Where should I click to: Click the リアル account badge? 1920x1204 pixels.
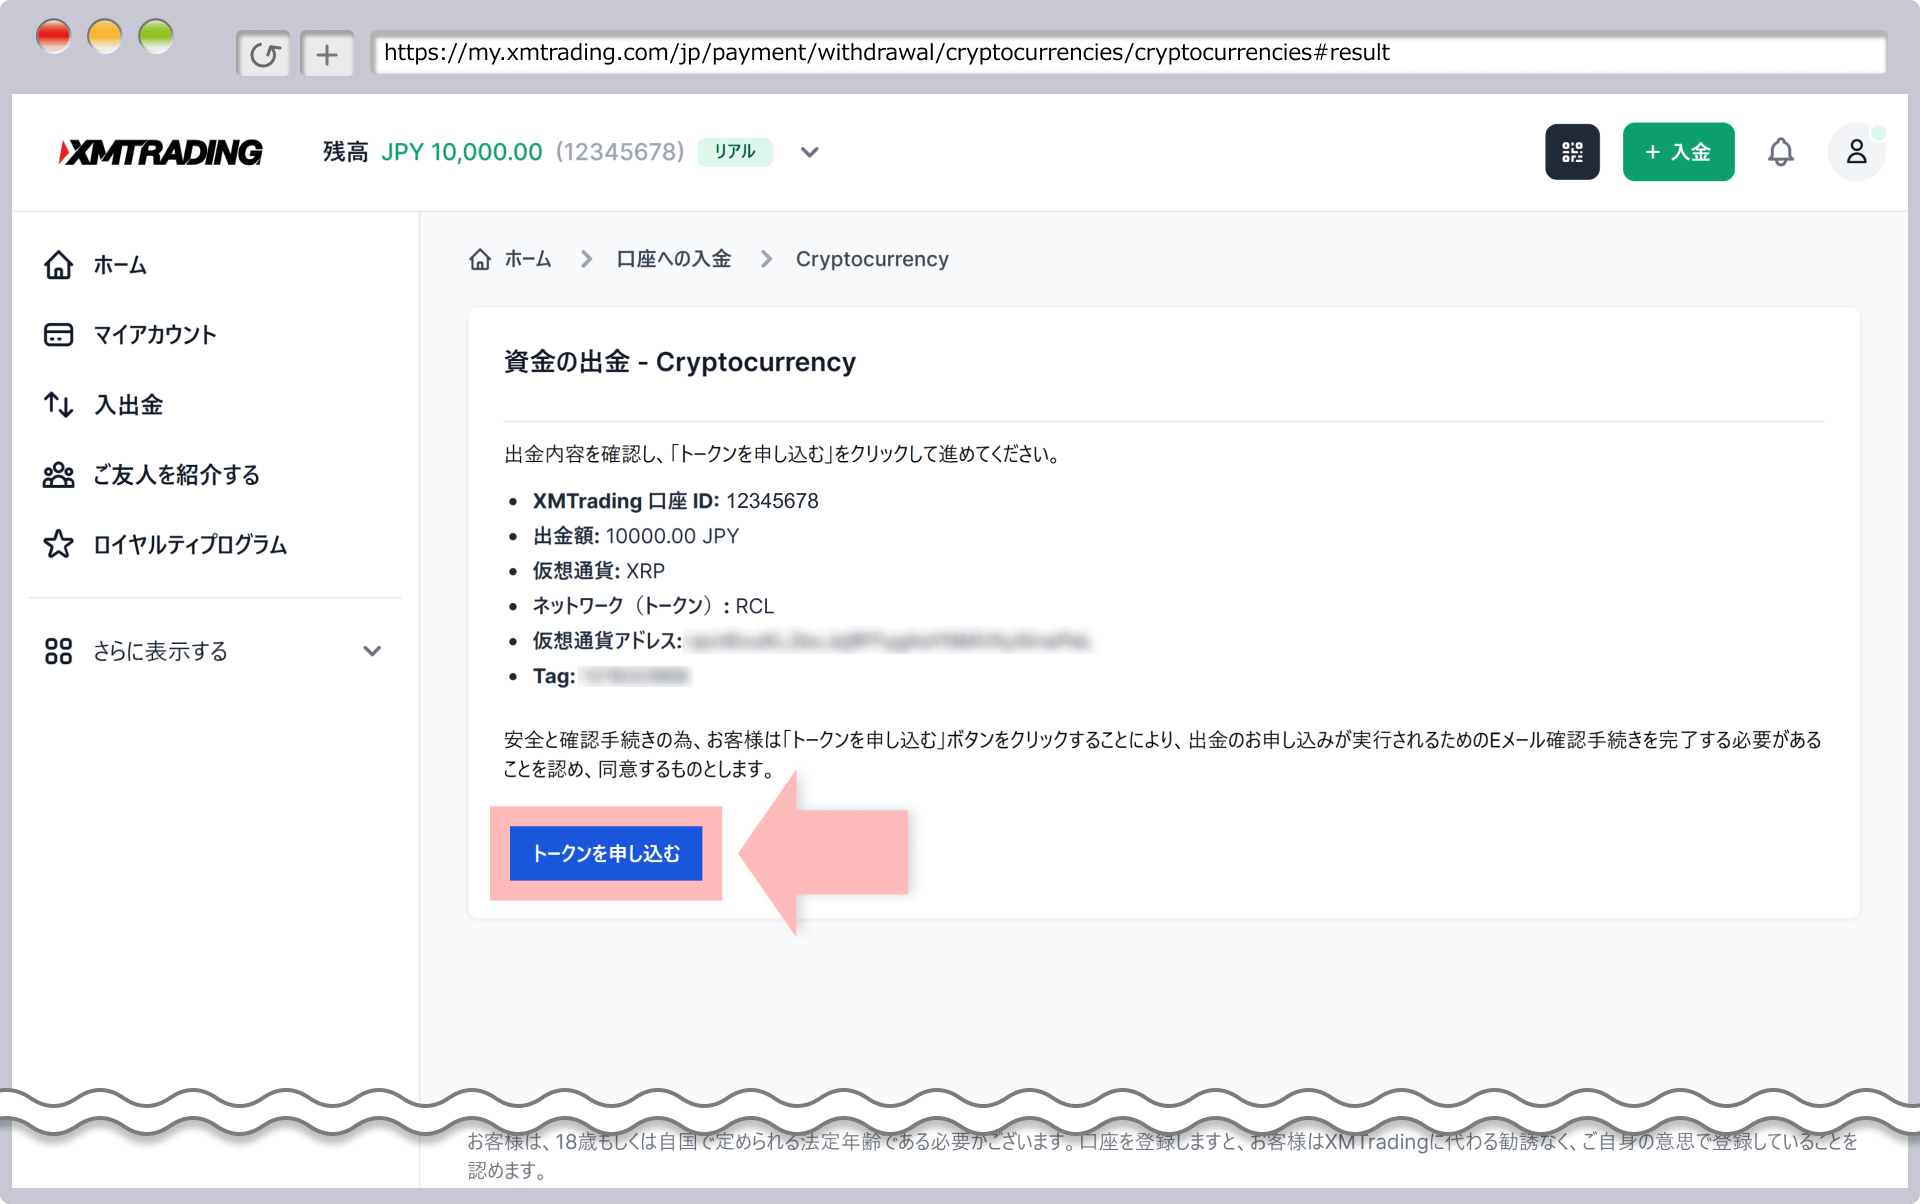coord(735,152)
